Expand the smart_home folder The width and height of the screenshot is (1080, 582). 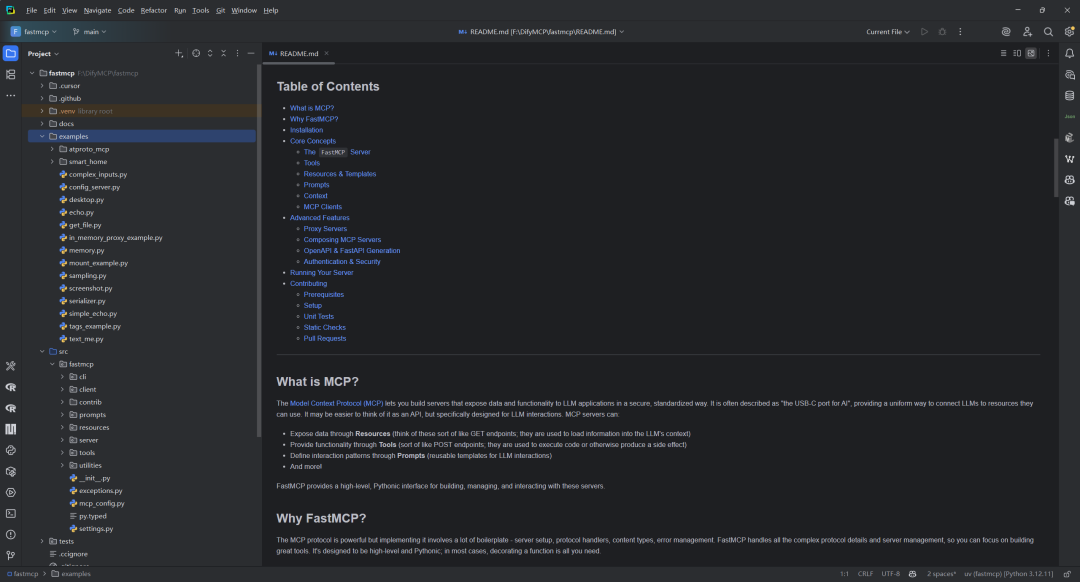[52, 162]
